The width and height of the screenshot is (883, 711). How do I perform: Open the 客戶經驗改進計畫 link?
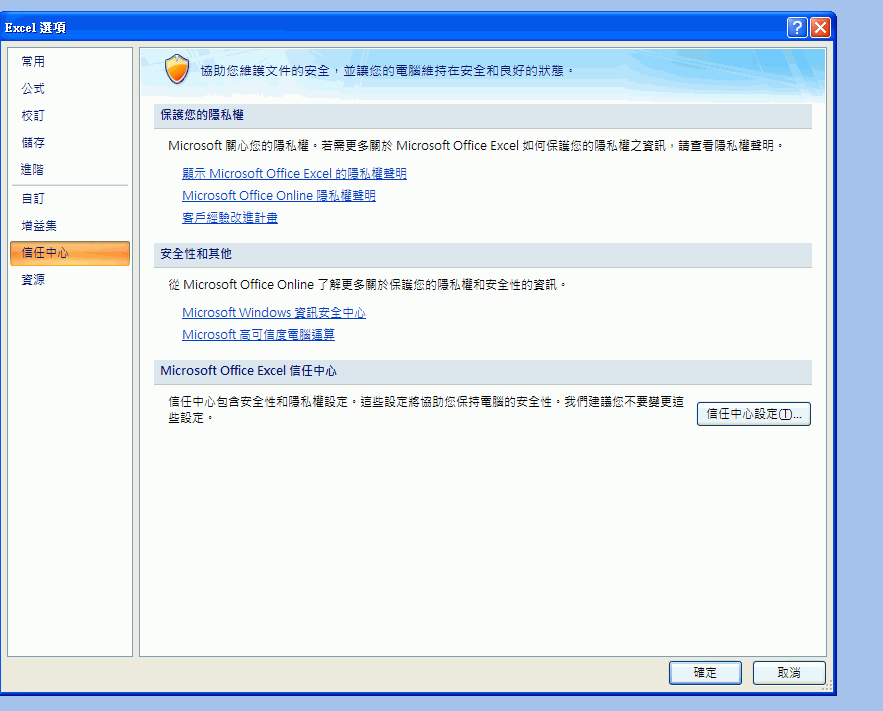(x=230, y=217)
